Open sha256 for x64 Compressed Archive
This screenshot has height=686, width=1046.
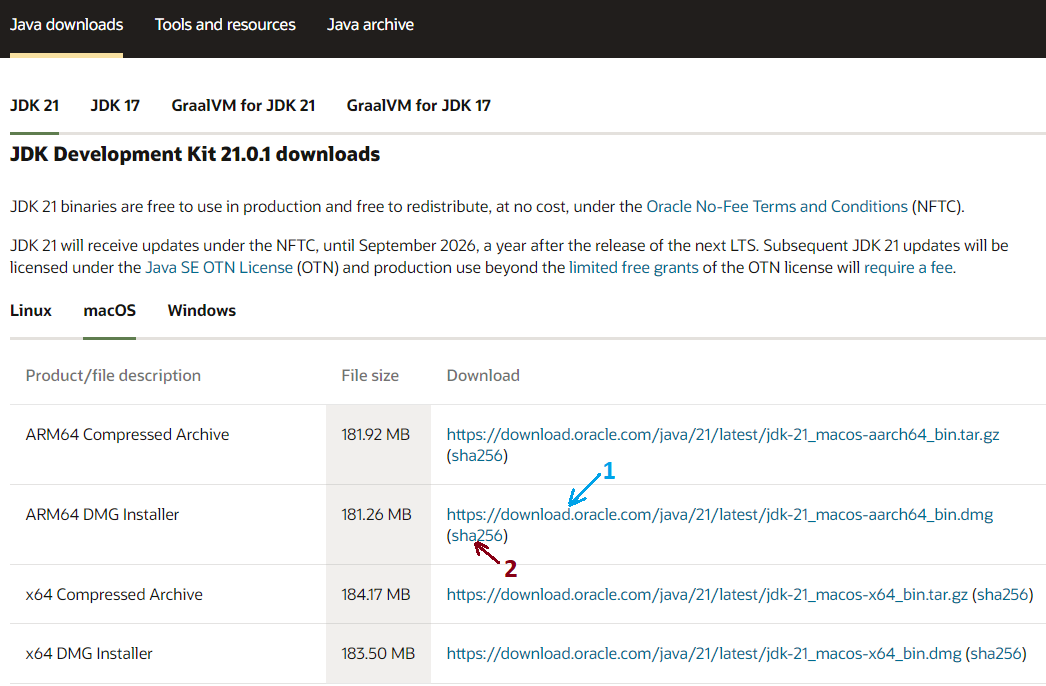pyautogui.click(x=1003, y=595)
